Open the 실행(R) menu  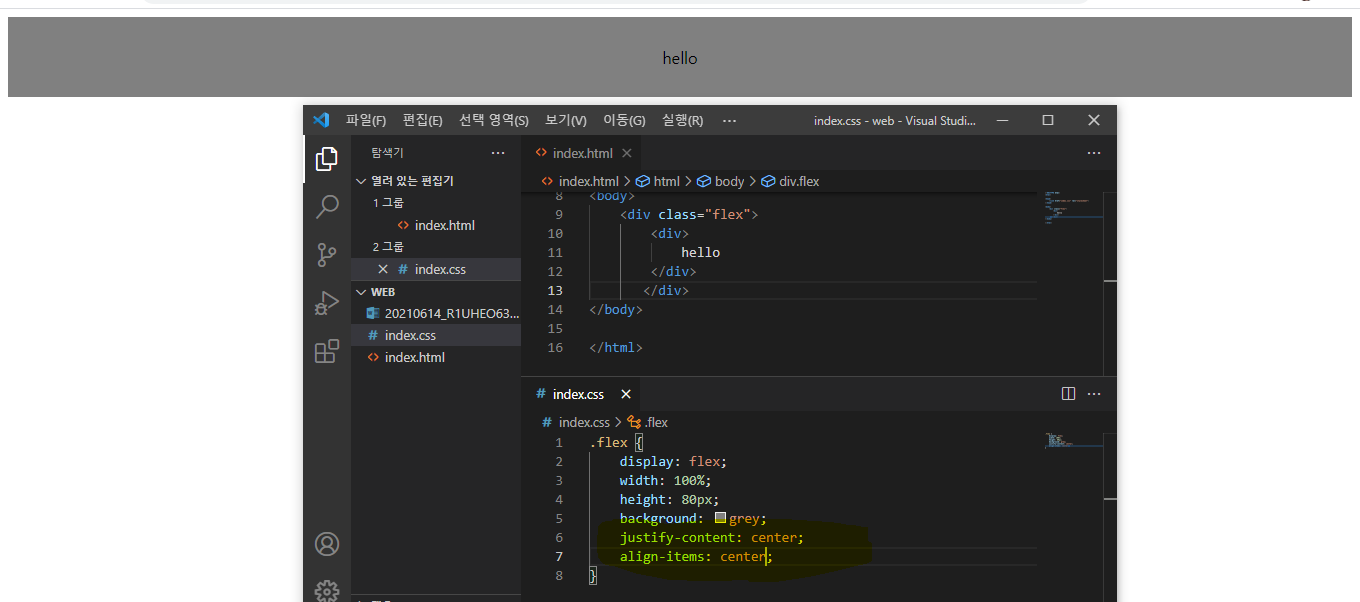click(682, 120)
